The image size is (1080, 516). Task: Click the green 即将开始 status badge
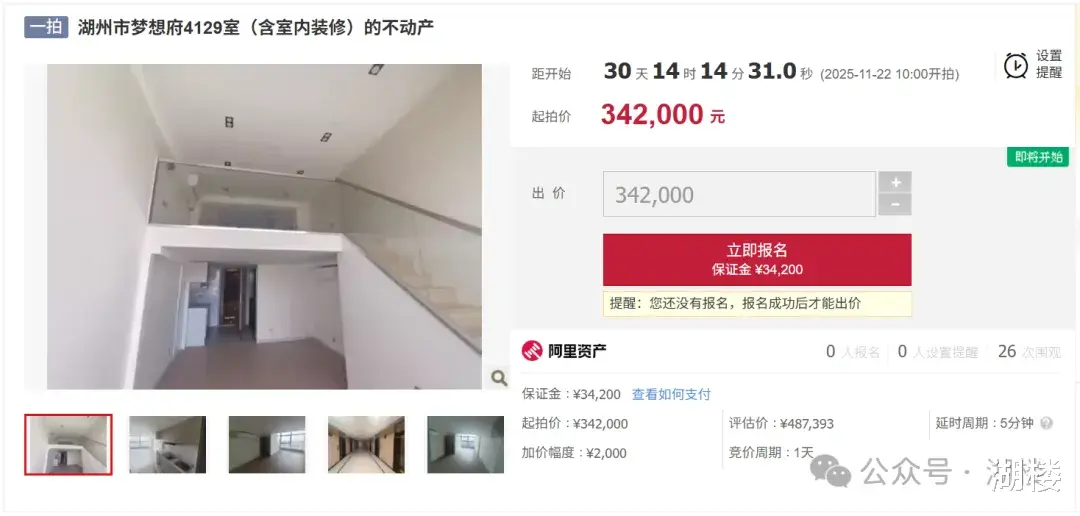click(x=1037, y=157)
